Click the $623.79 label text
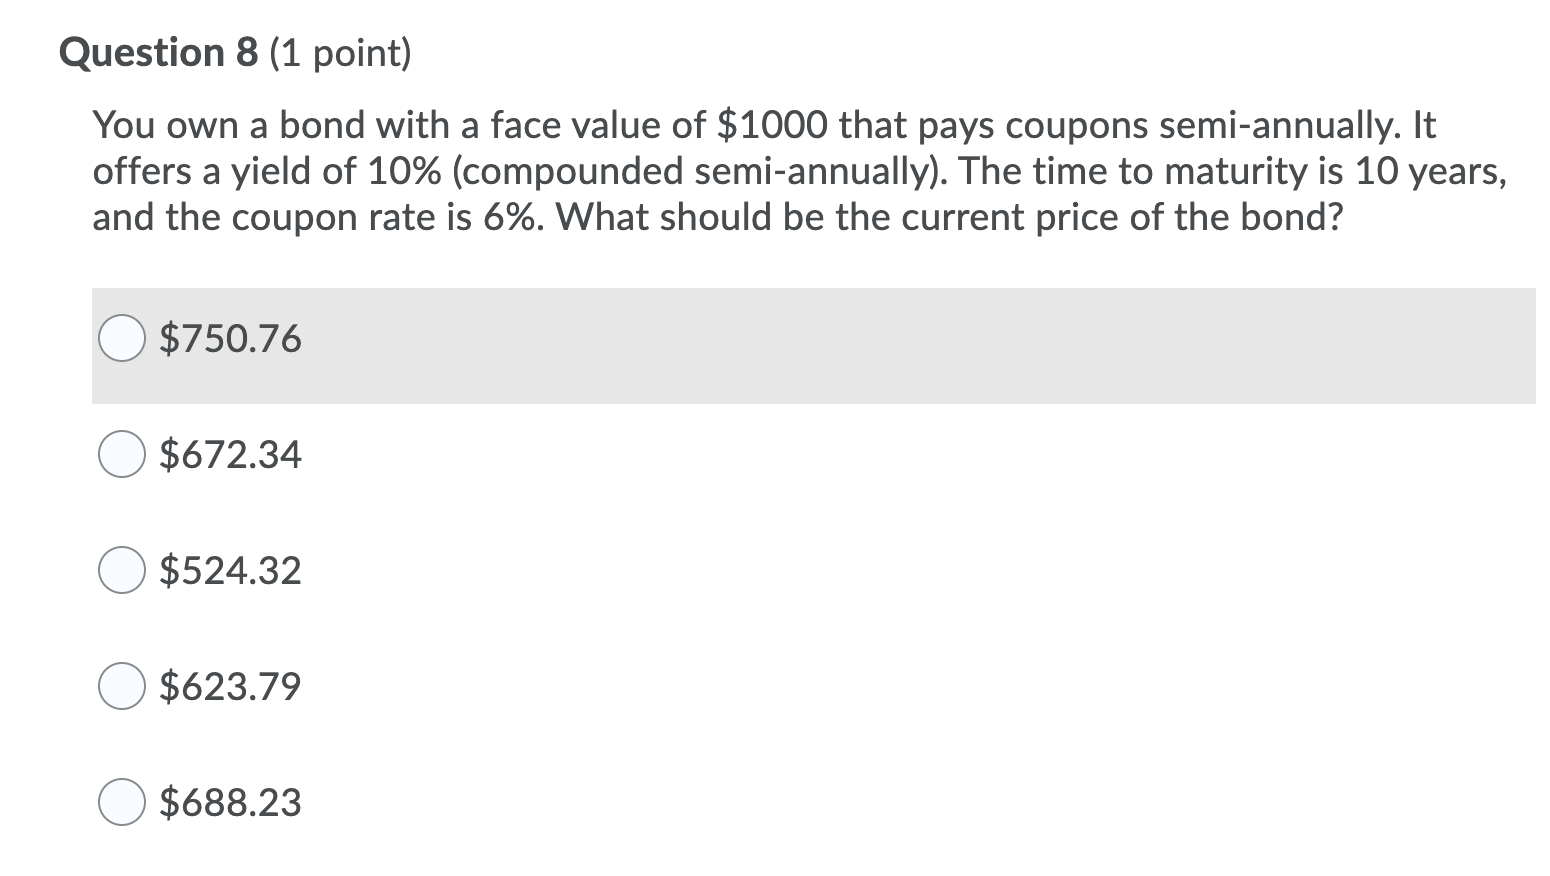 pos(228,686)
